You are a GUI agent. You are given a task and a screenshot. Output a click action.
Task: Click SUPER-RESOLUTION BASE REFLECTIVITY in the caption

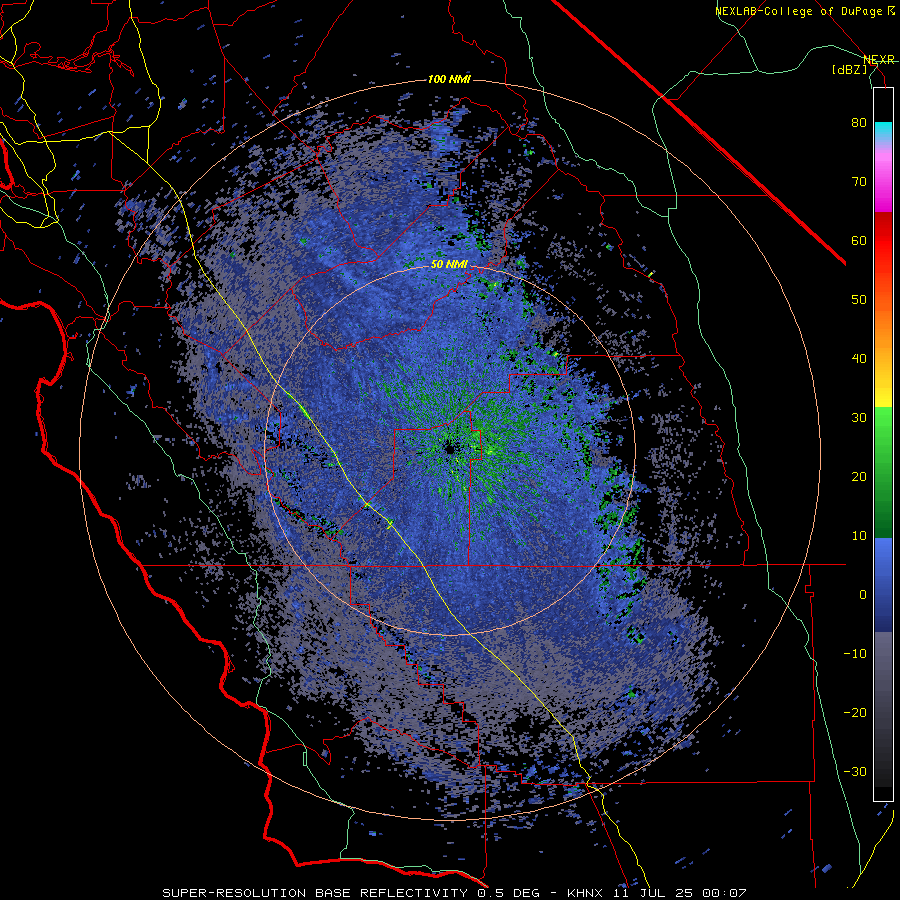315,893
